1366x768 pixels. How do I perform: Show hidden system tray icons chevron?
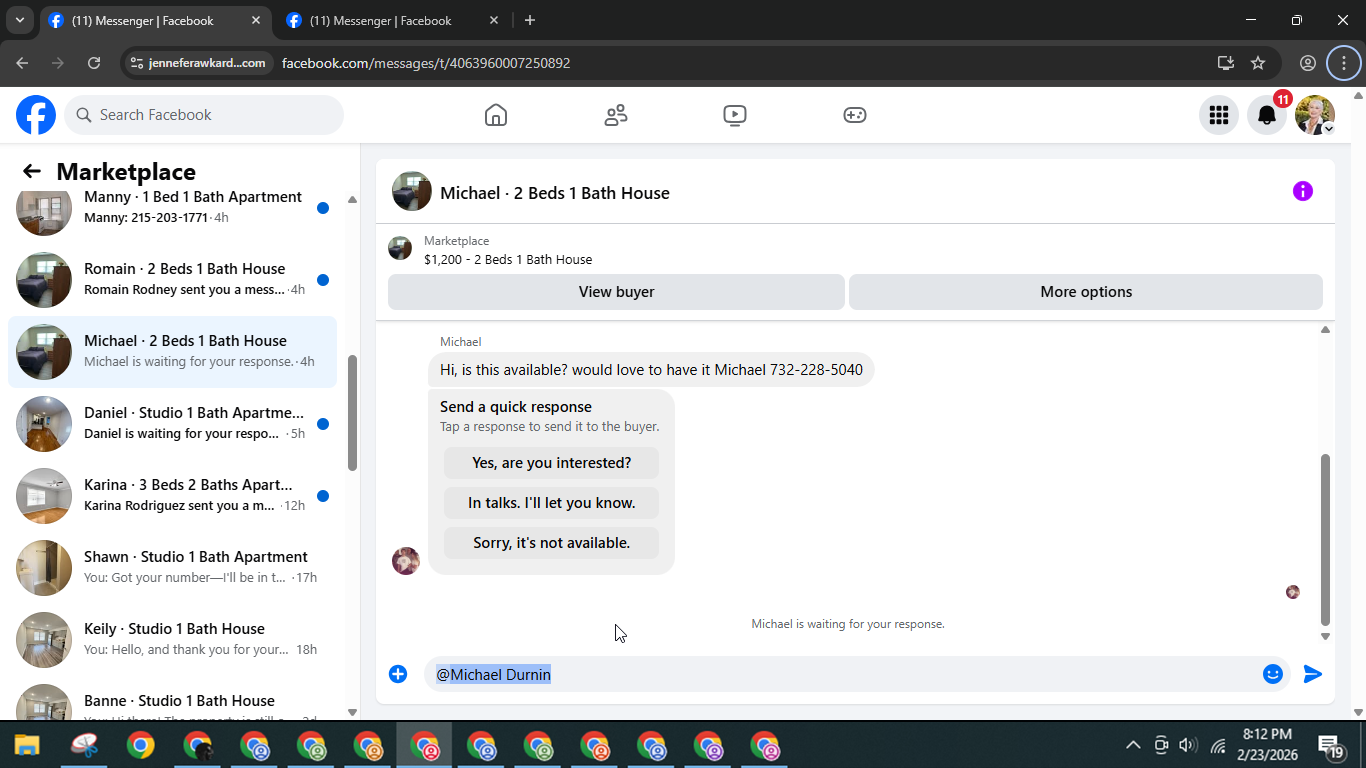click(x=1133, y=745)
